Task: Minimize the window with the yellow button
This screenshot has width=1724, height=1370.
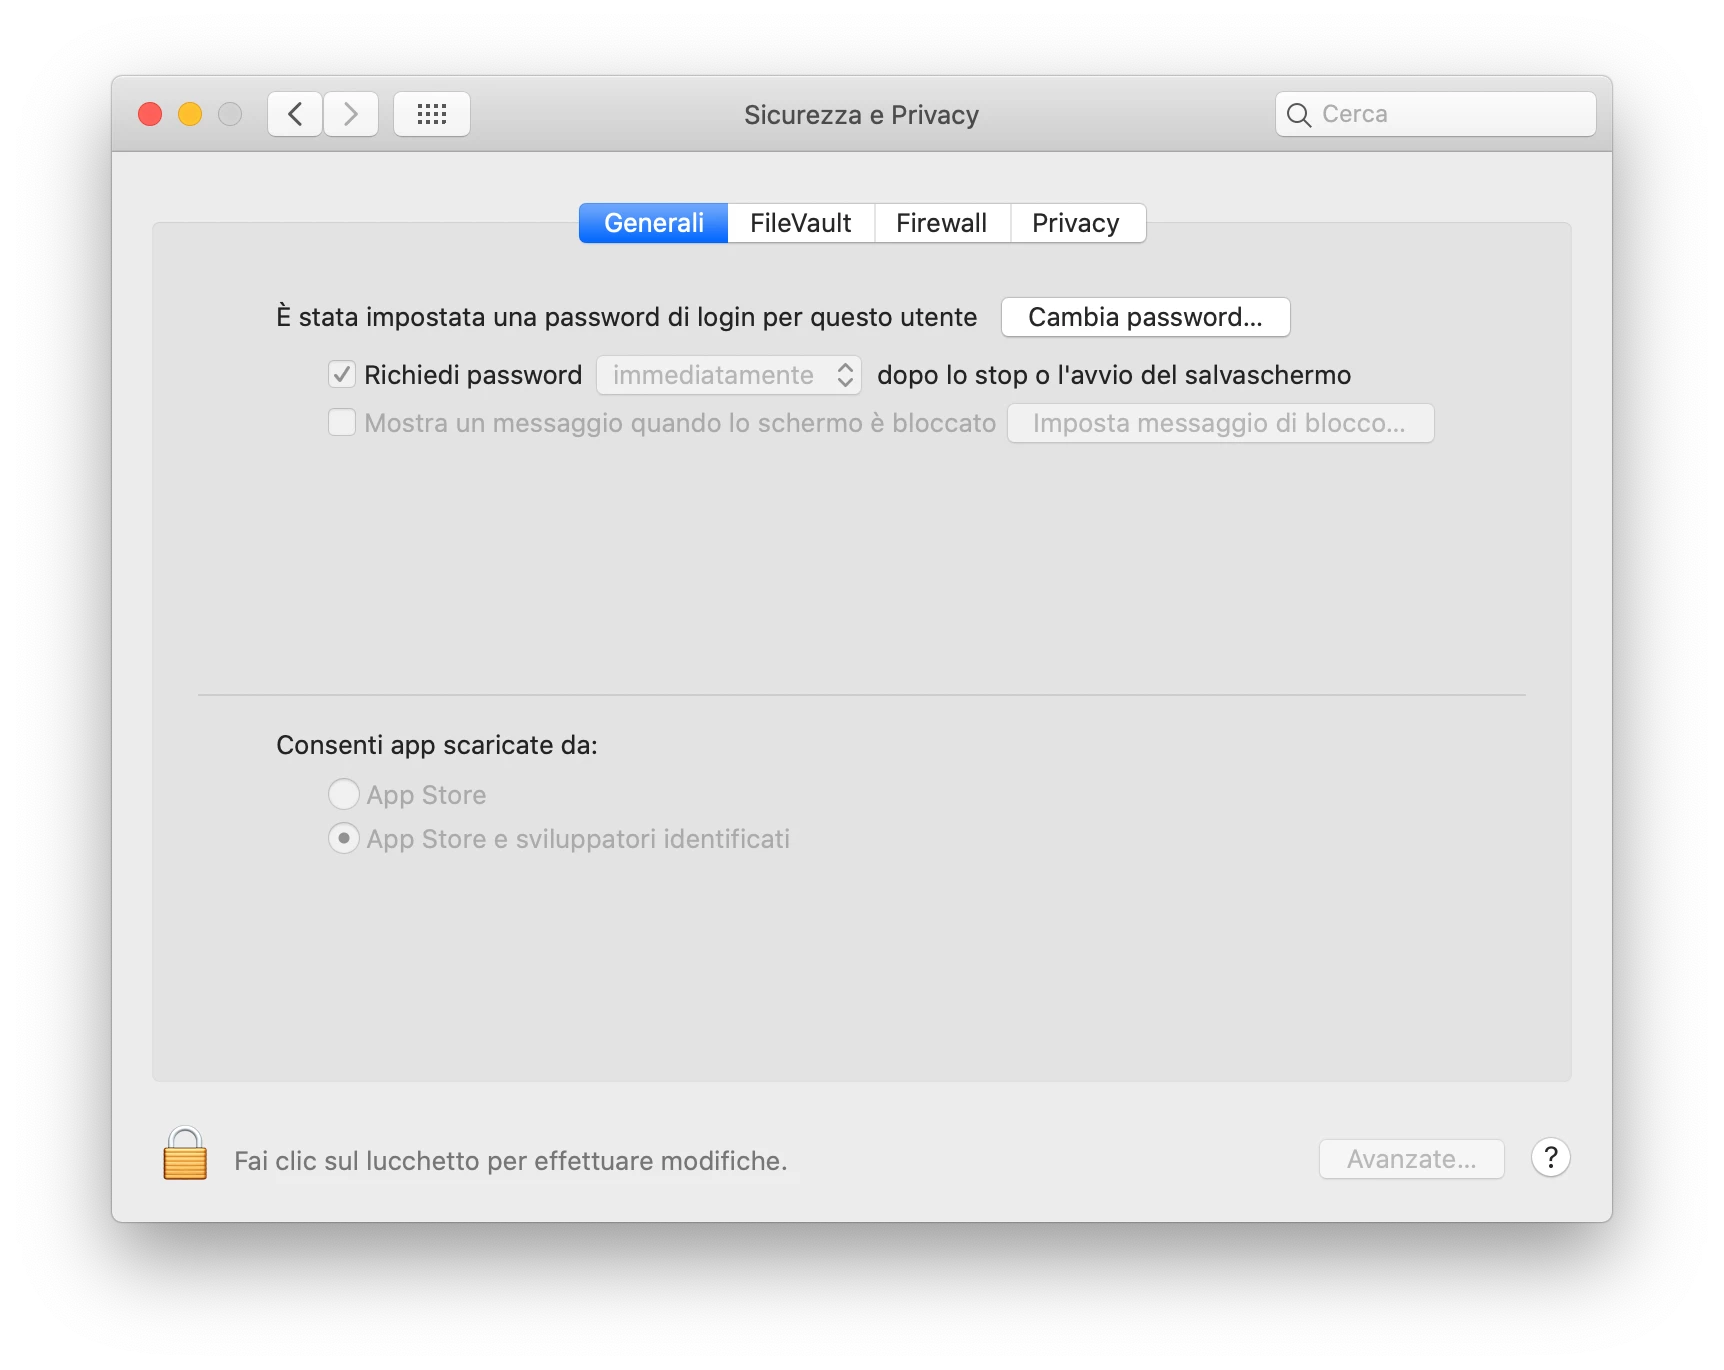Action: coord(190,114)
